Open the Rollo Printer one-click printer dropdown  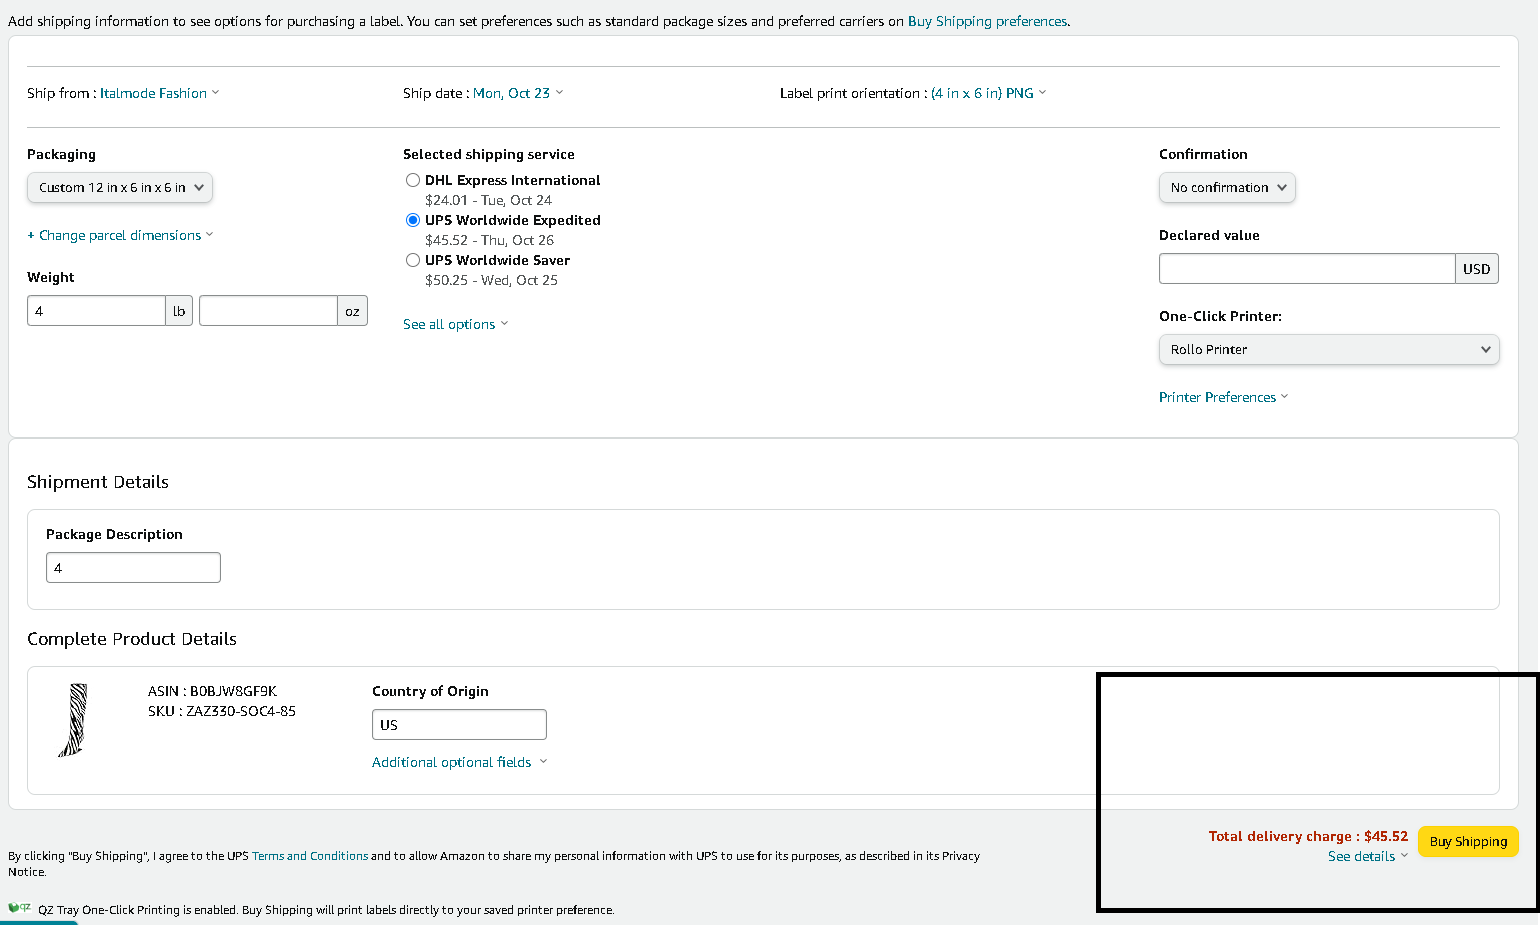coord(1329,349)
